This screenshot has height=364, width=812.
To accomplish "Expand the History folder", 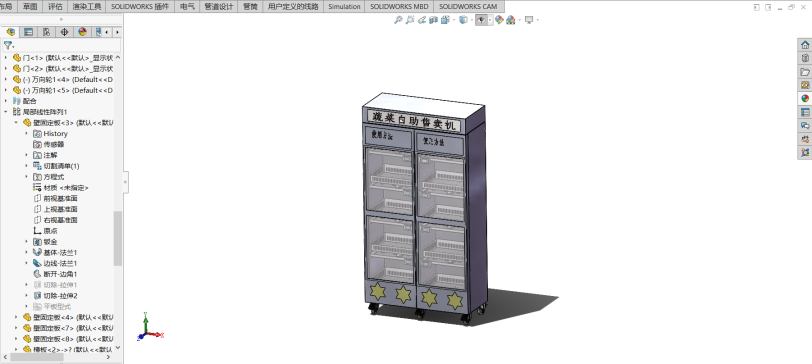I will pos(26,134).
